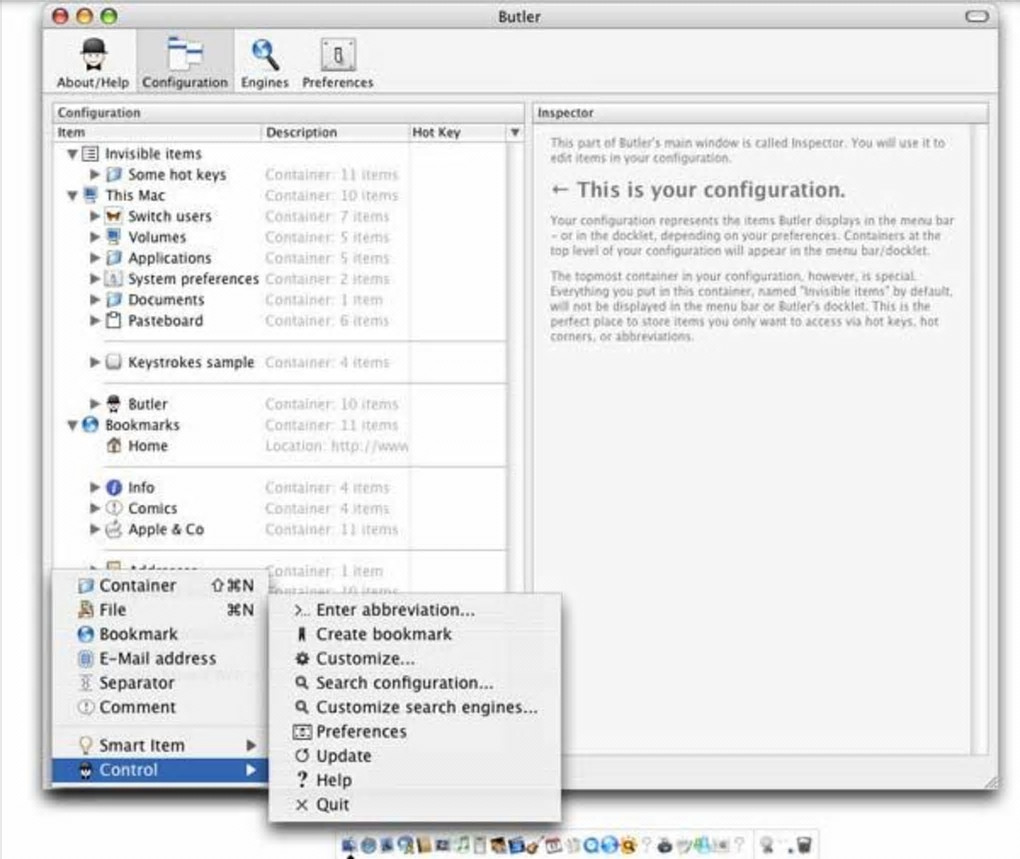Sort by the Item column header
This screenshot has height=859, width=1020.
click(x=157, y=132)
